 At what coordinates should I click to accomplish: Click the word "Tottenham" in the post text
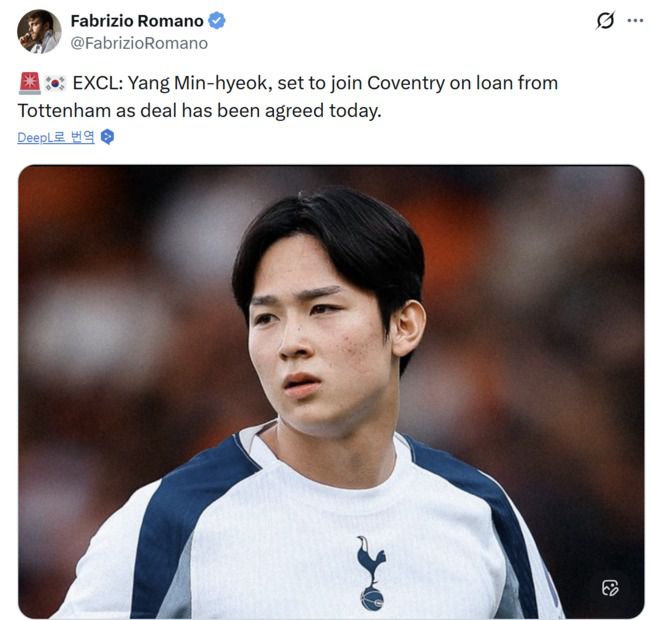pyautogui.click(x=64, y=111)
